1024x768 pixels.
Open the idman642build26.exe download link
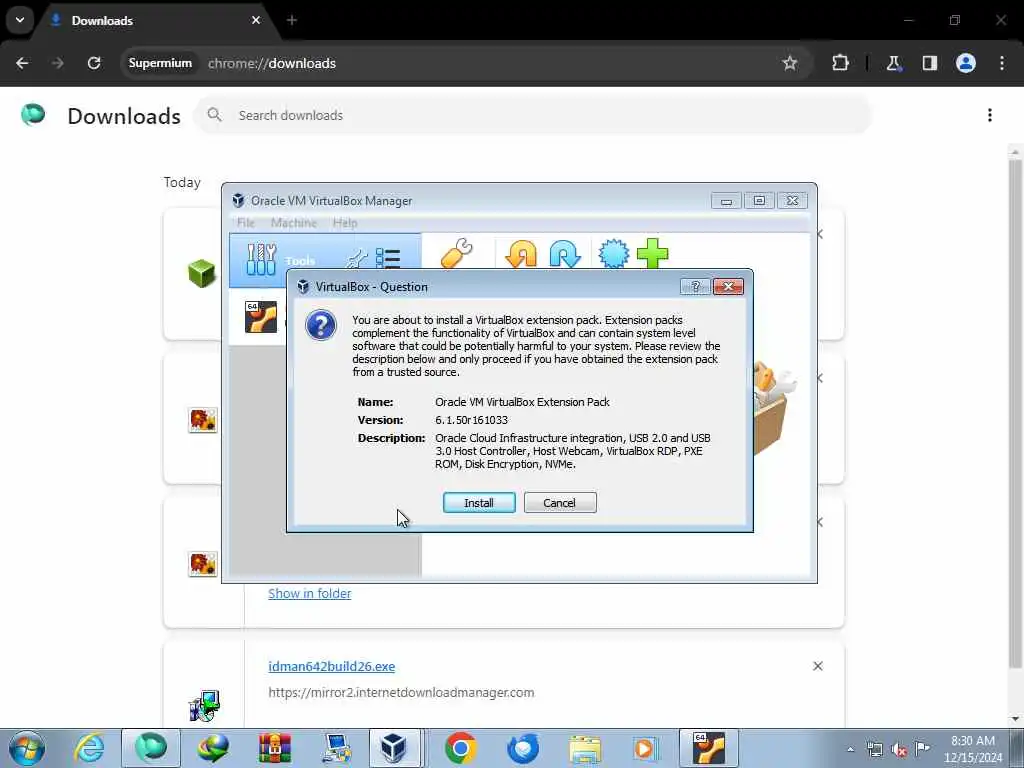pos(332,667)
